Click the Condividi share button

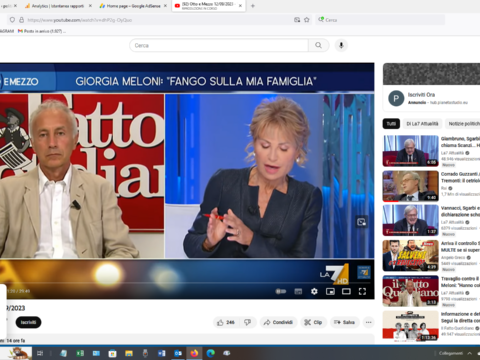(x=278, y=322)
